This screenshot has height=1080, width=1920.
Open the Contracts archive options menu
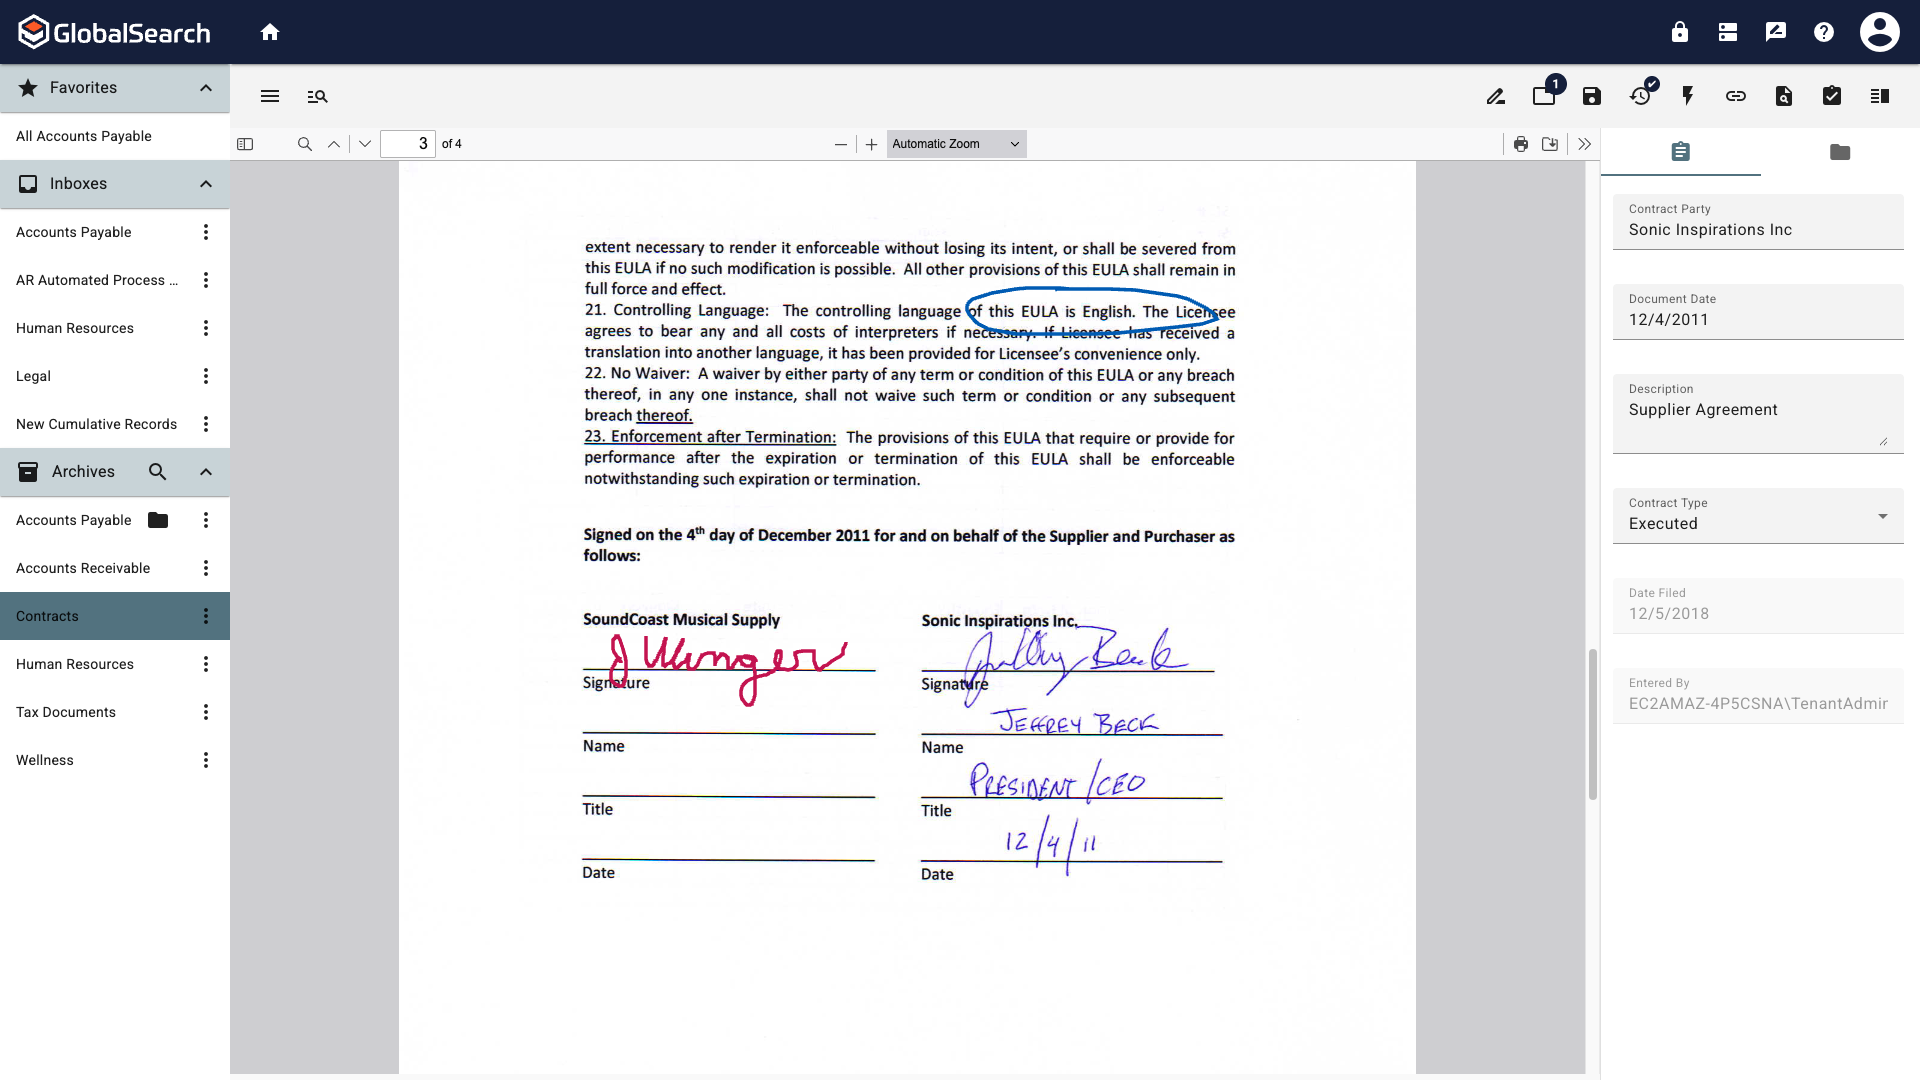[205, 616]
